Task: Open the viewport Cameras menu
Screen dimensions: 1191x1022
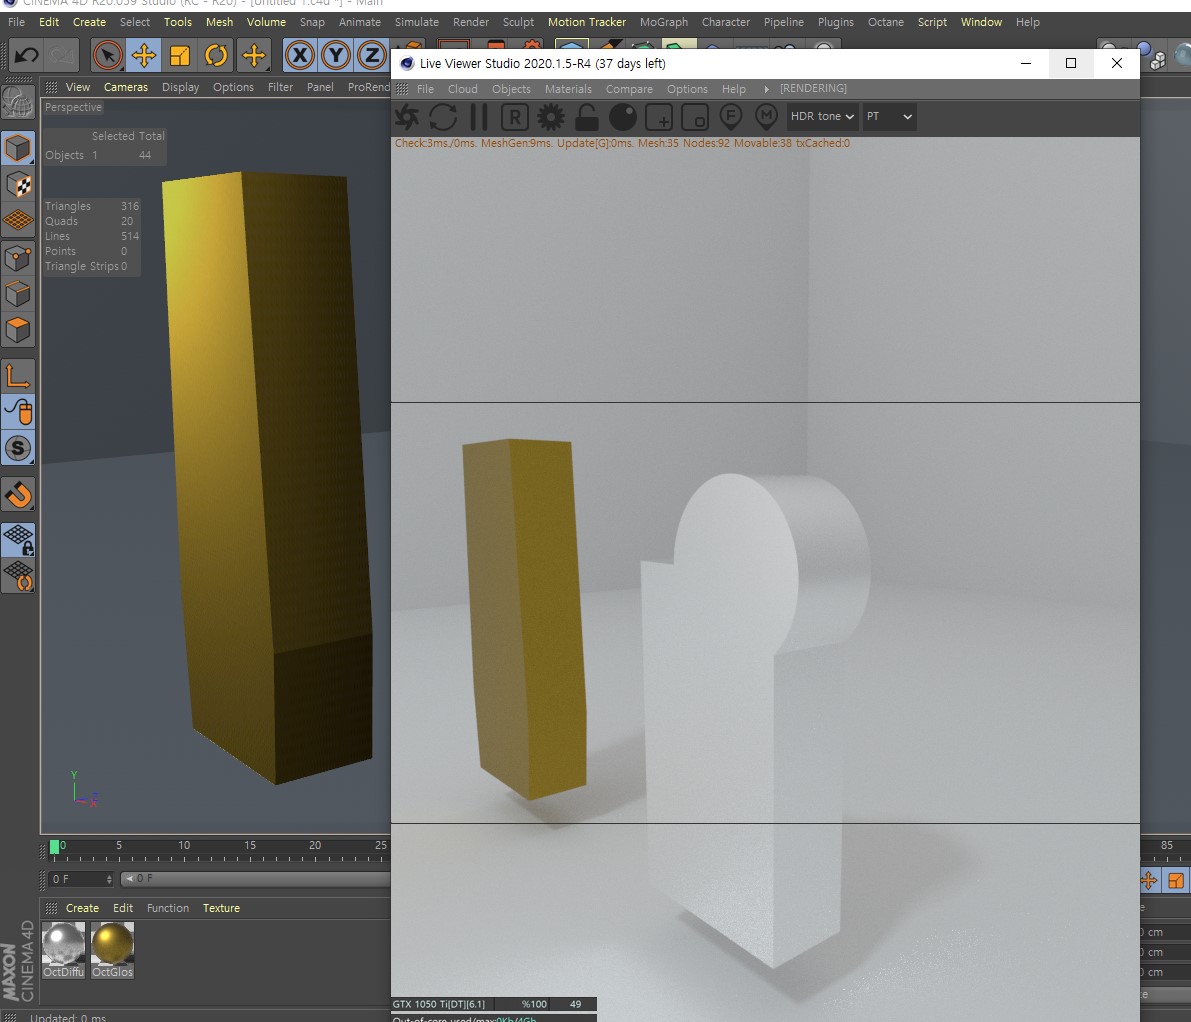Action: (x=126, y=87)
